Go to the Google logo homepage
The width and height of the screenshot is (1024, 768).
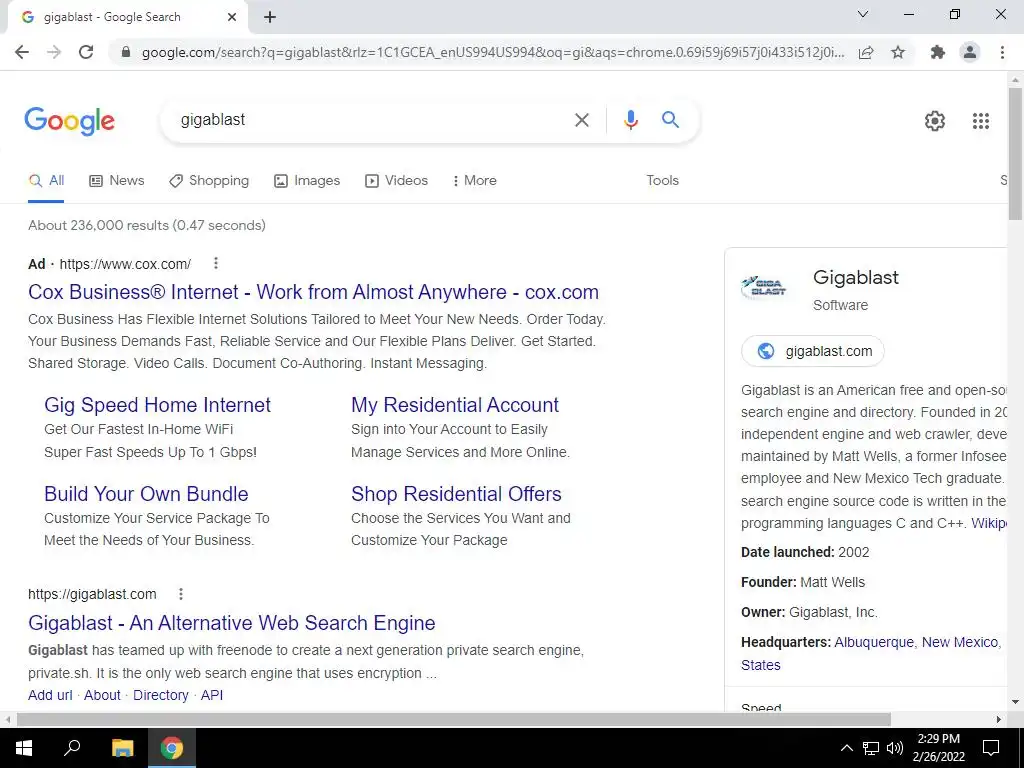tap(70, 121)
